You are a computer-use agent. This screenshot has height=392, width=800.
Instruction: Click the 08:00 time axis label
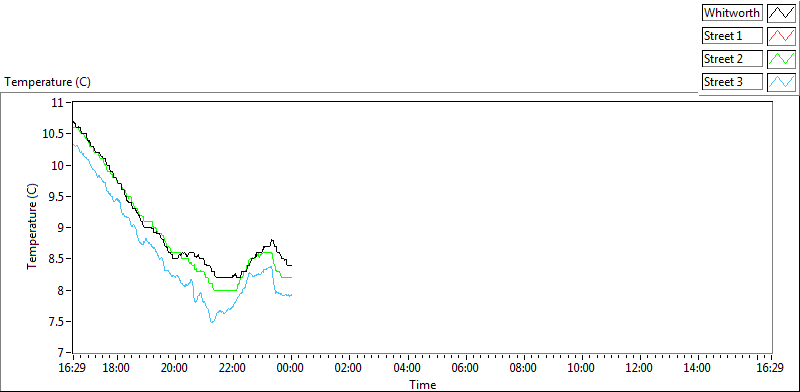[x=524, y=368]
